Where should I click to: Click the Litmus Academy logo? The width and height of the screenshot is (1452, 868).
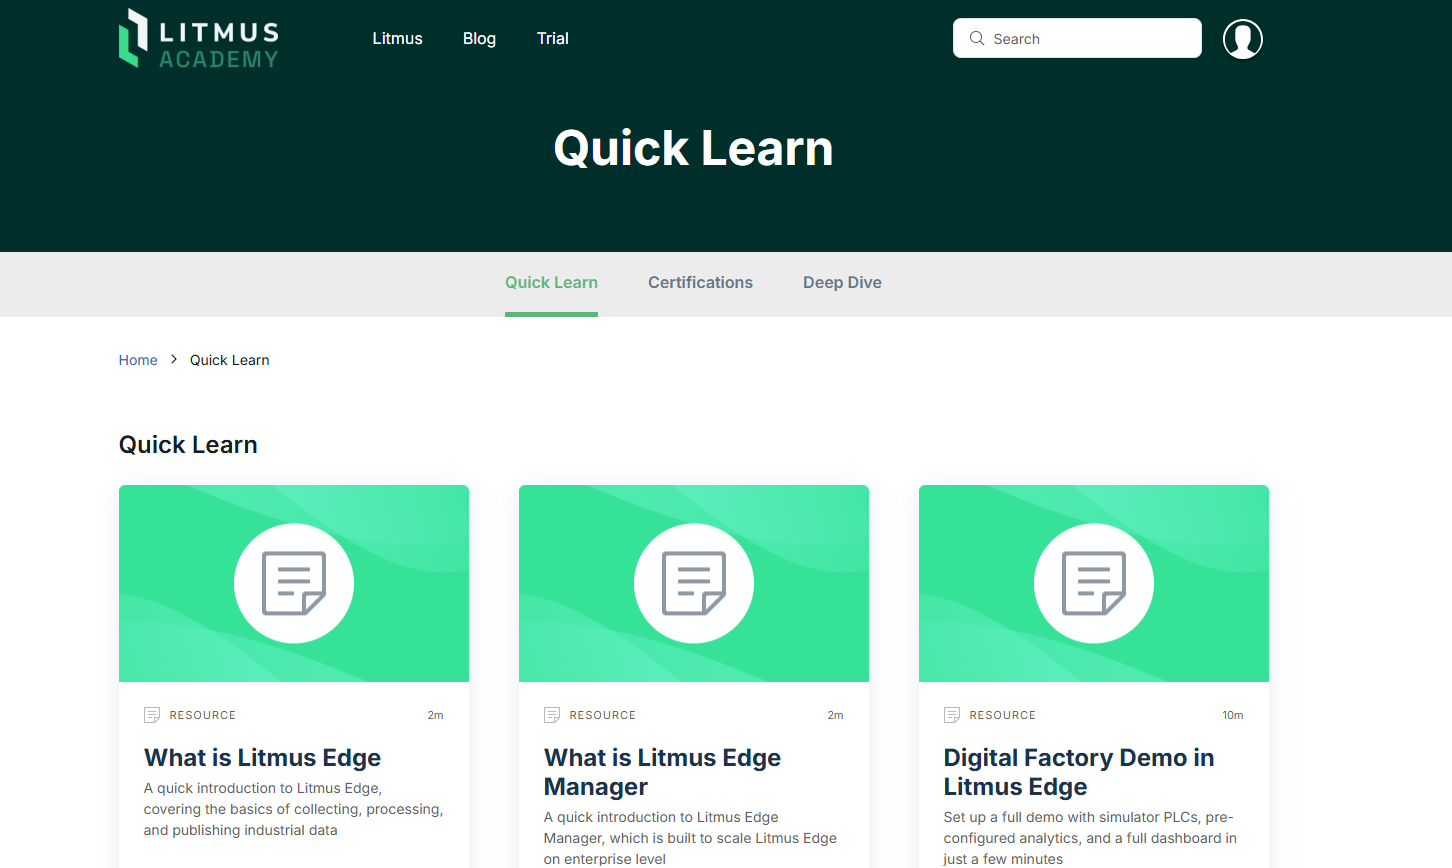click(x=198, y=38)
